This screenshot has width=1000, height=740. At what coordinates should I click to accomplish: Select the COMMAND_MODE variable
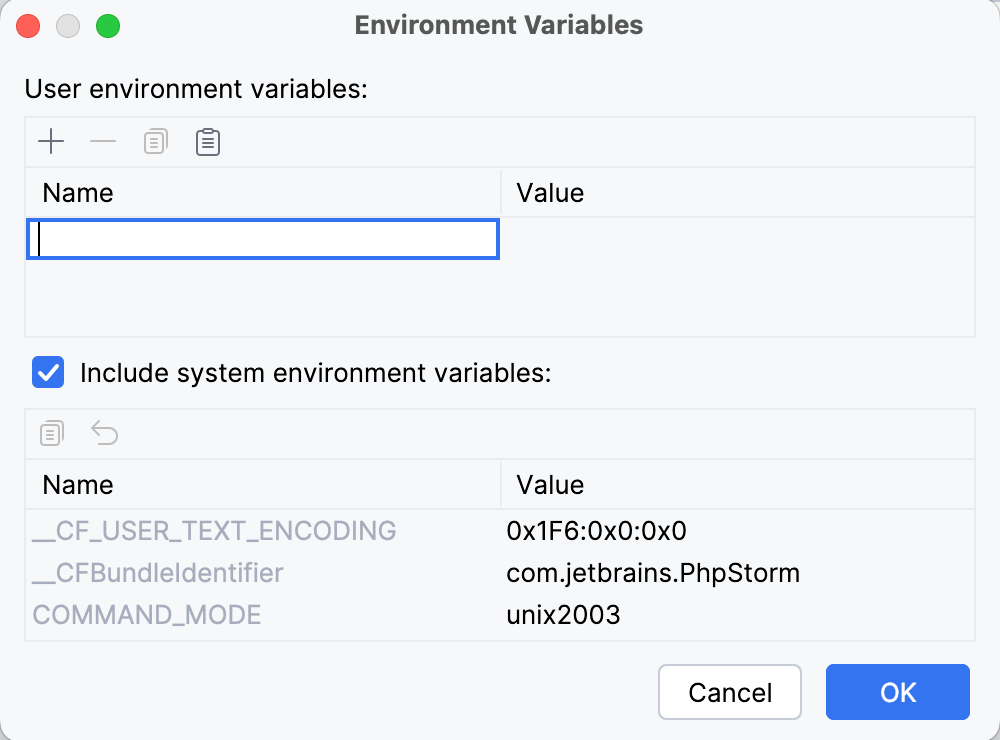point(147,615)
